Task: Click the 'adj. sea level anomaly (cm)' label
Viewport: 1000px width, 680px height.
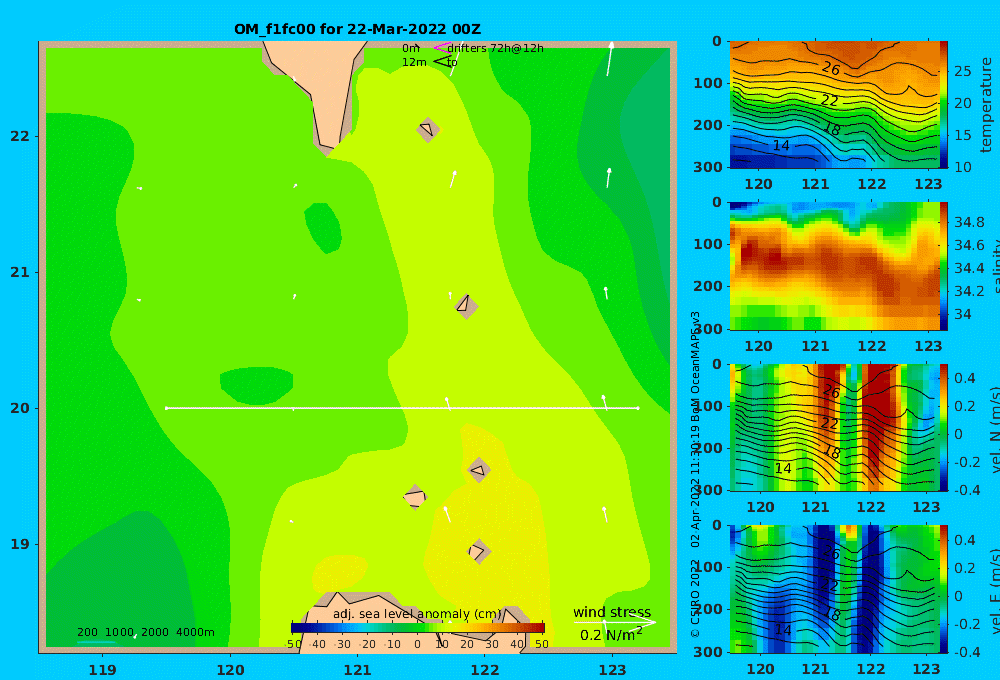Action: click(x=417, y=614)
